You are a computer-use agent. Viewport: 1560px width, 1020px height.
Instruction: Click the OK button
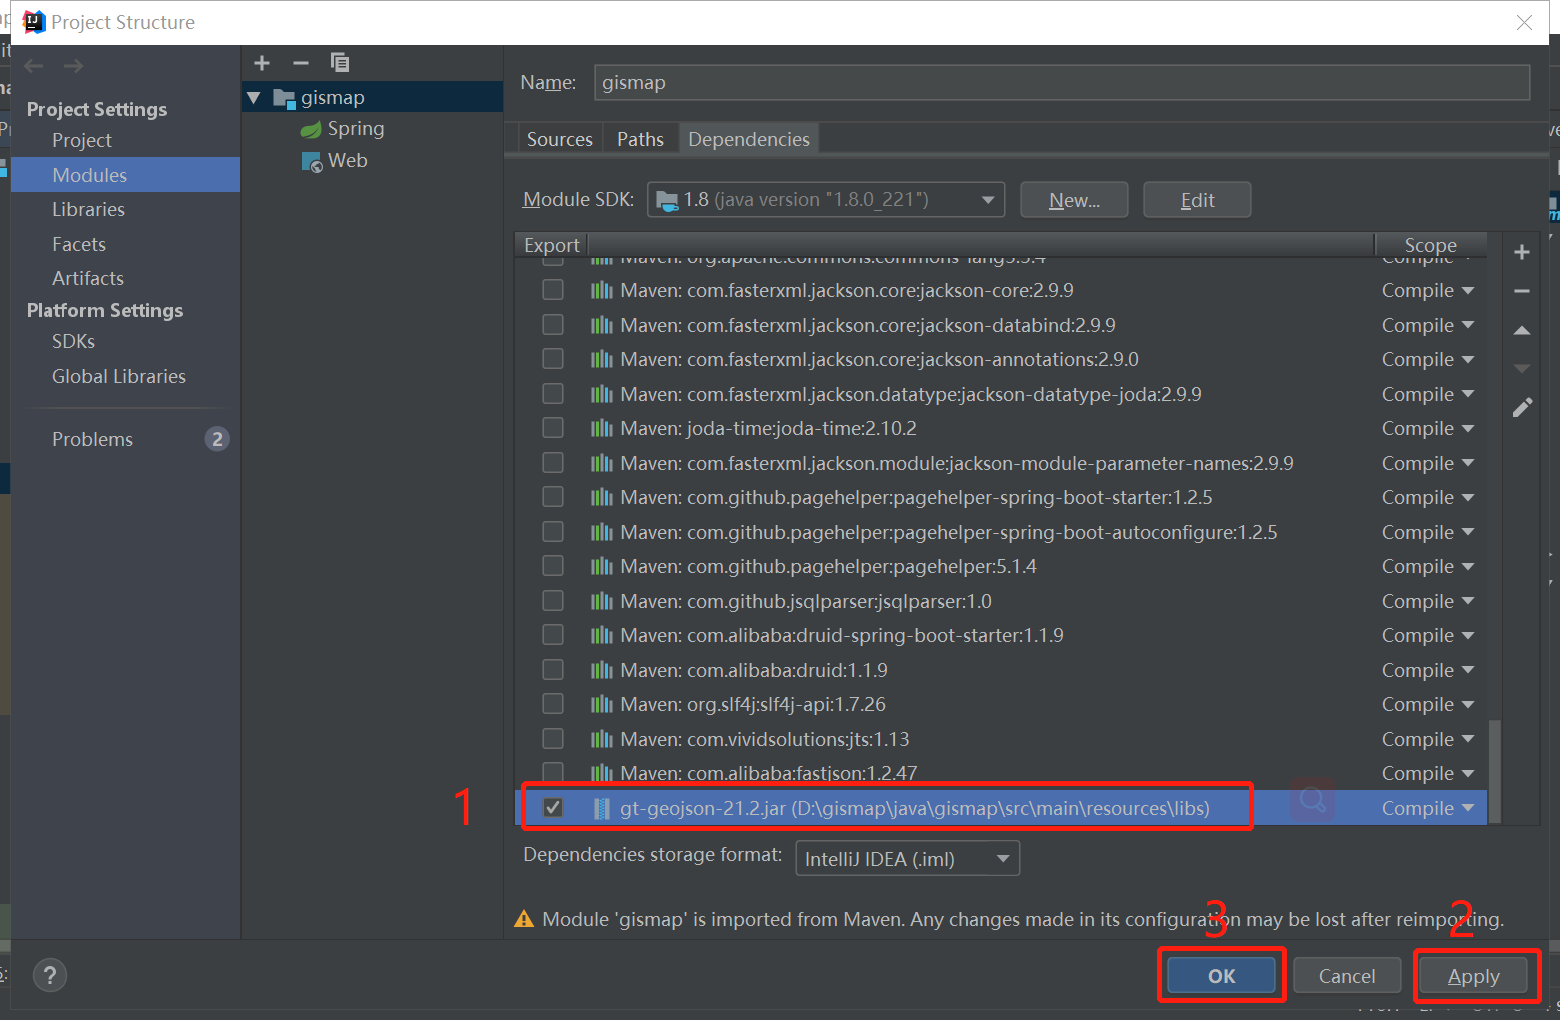coord(1221,976)
